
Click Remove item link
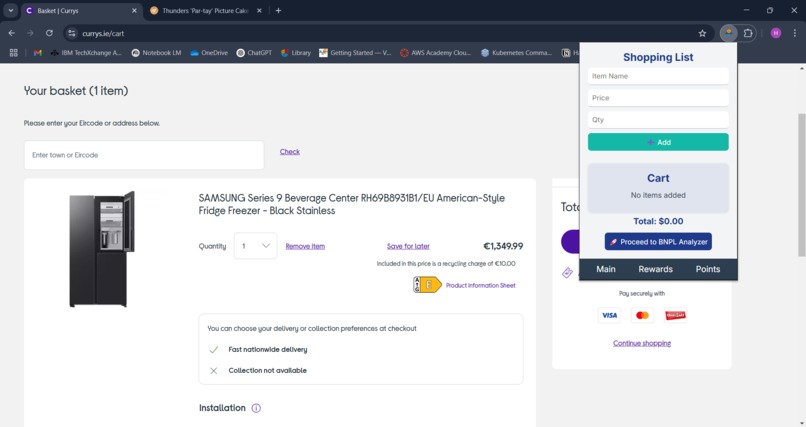[305, 246]
